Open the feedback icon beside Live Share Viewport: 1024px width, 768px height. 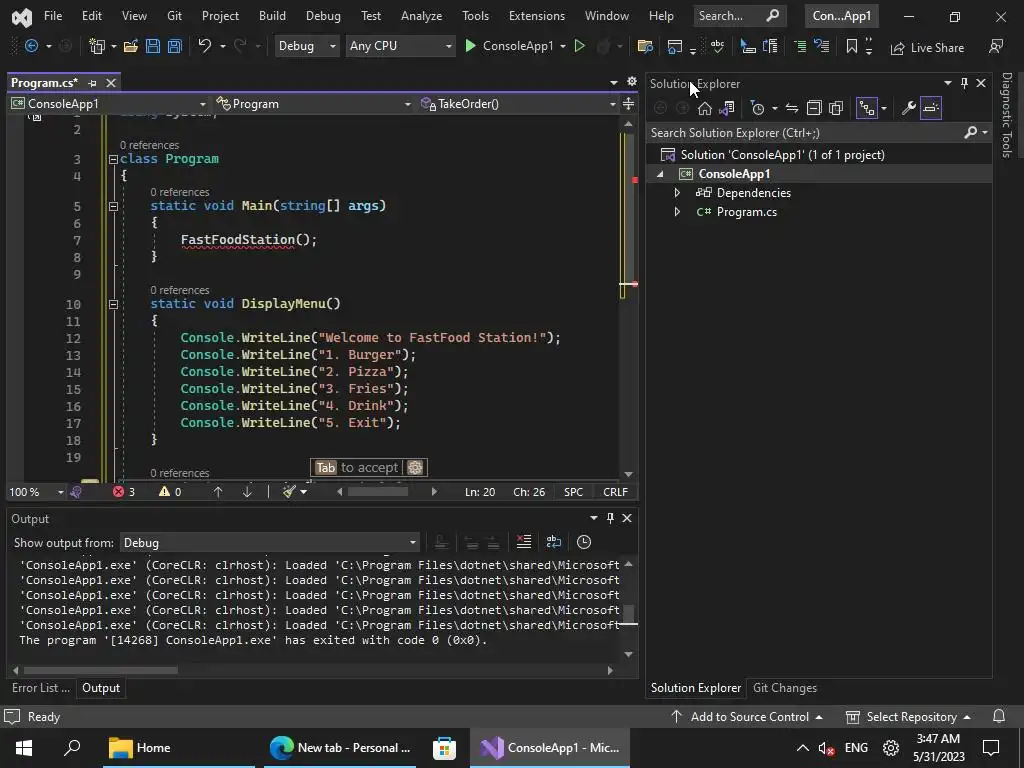pyautogui.click(x=996, y=46)
